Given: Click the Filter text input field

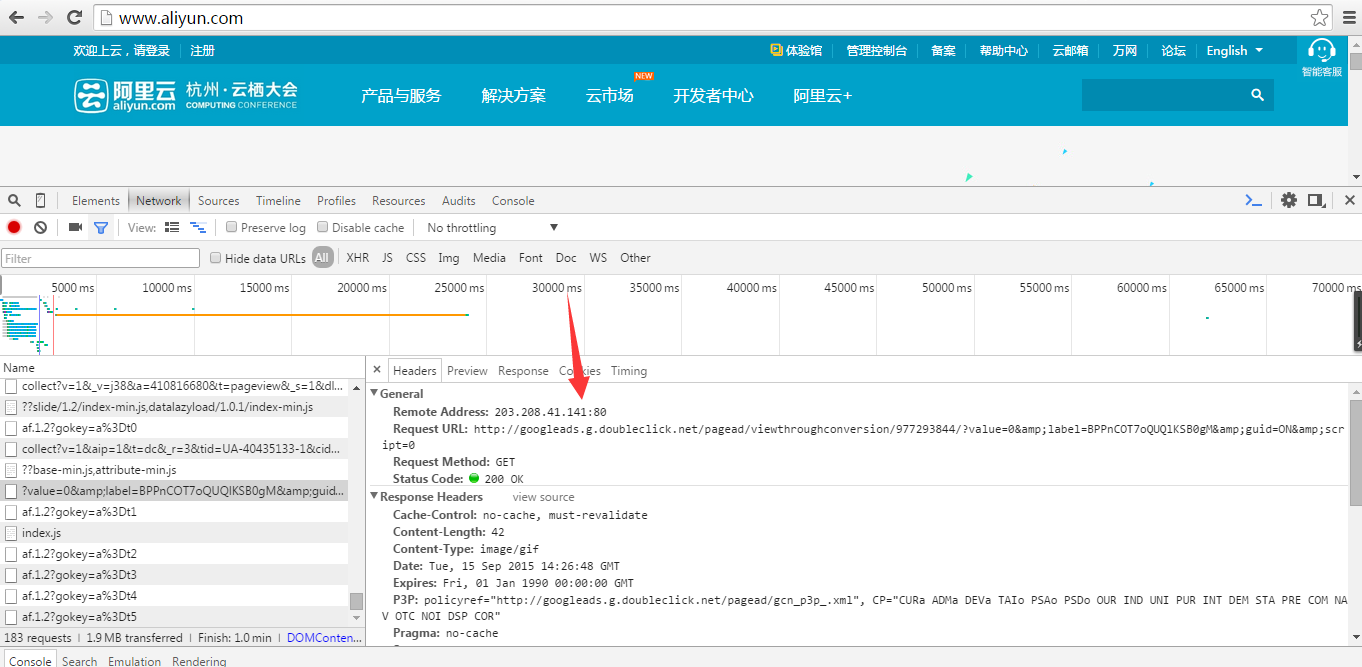Looking at the screenshot, I should click(x=100, y=258).
